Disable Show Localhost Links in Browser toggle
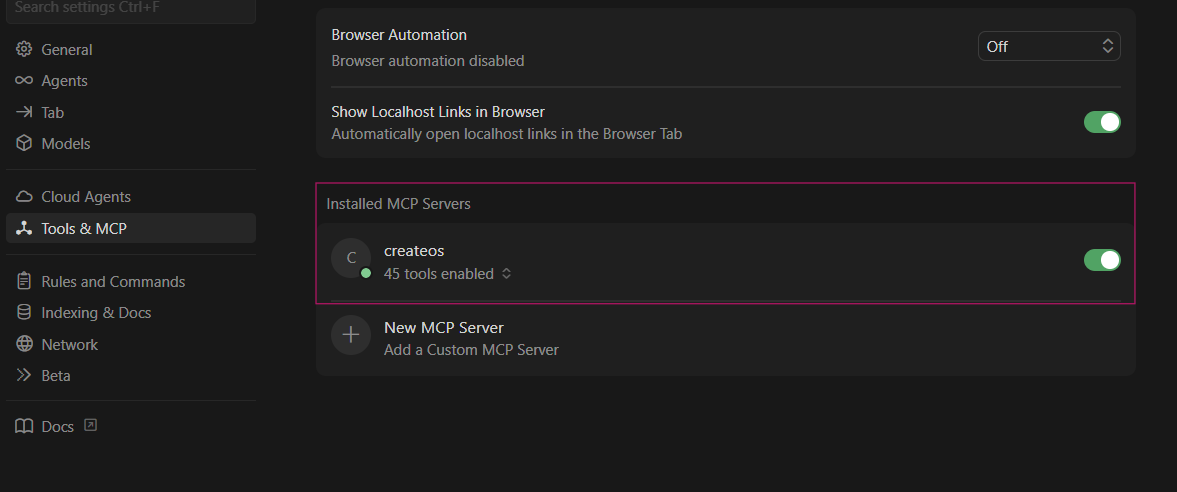The width and height of the screenshot is (1177, 492). (1102, 122)
